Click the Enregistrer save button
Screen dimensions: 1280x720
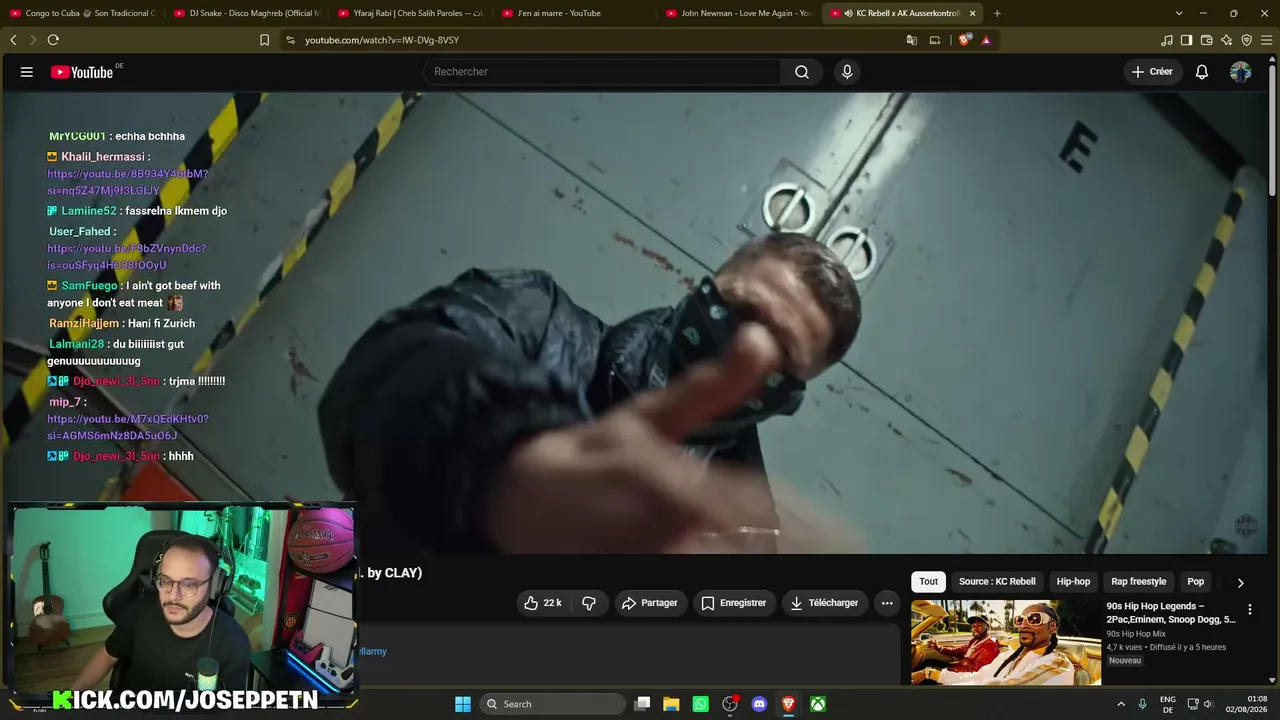pos(734,603)
